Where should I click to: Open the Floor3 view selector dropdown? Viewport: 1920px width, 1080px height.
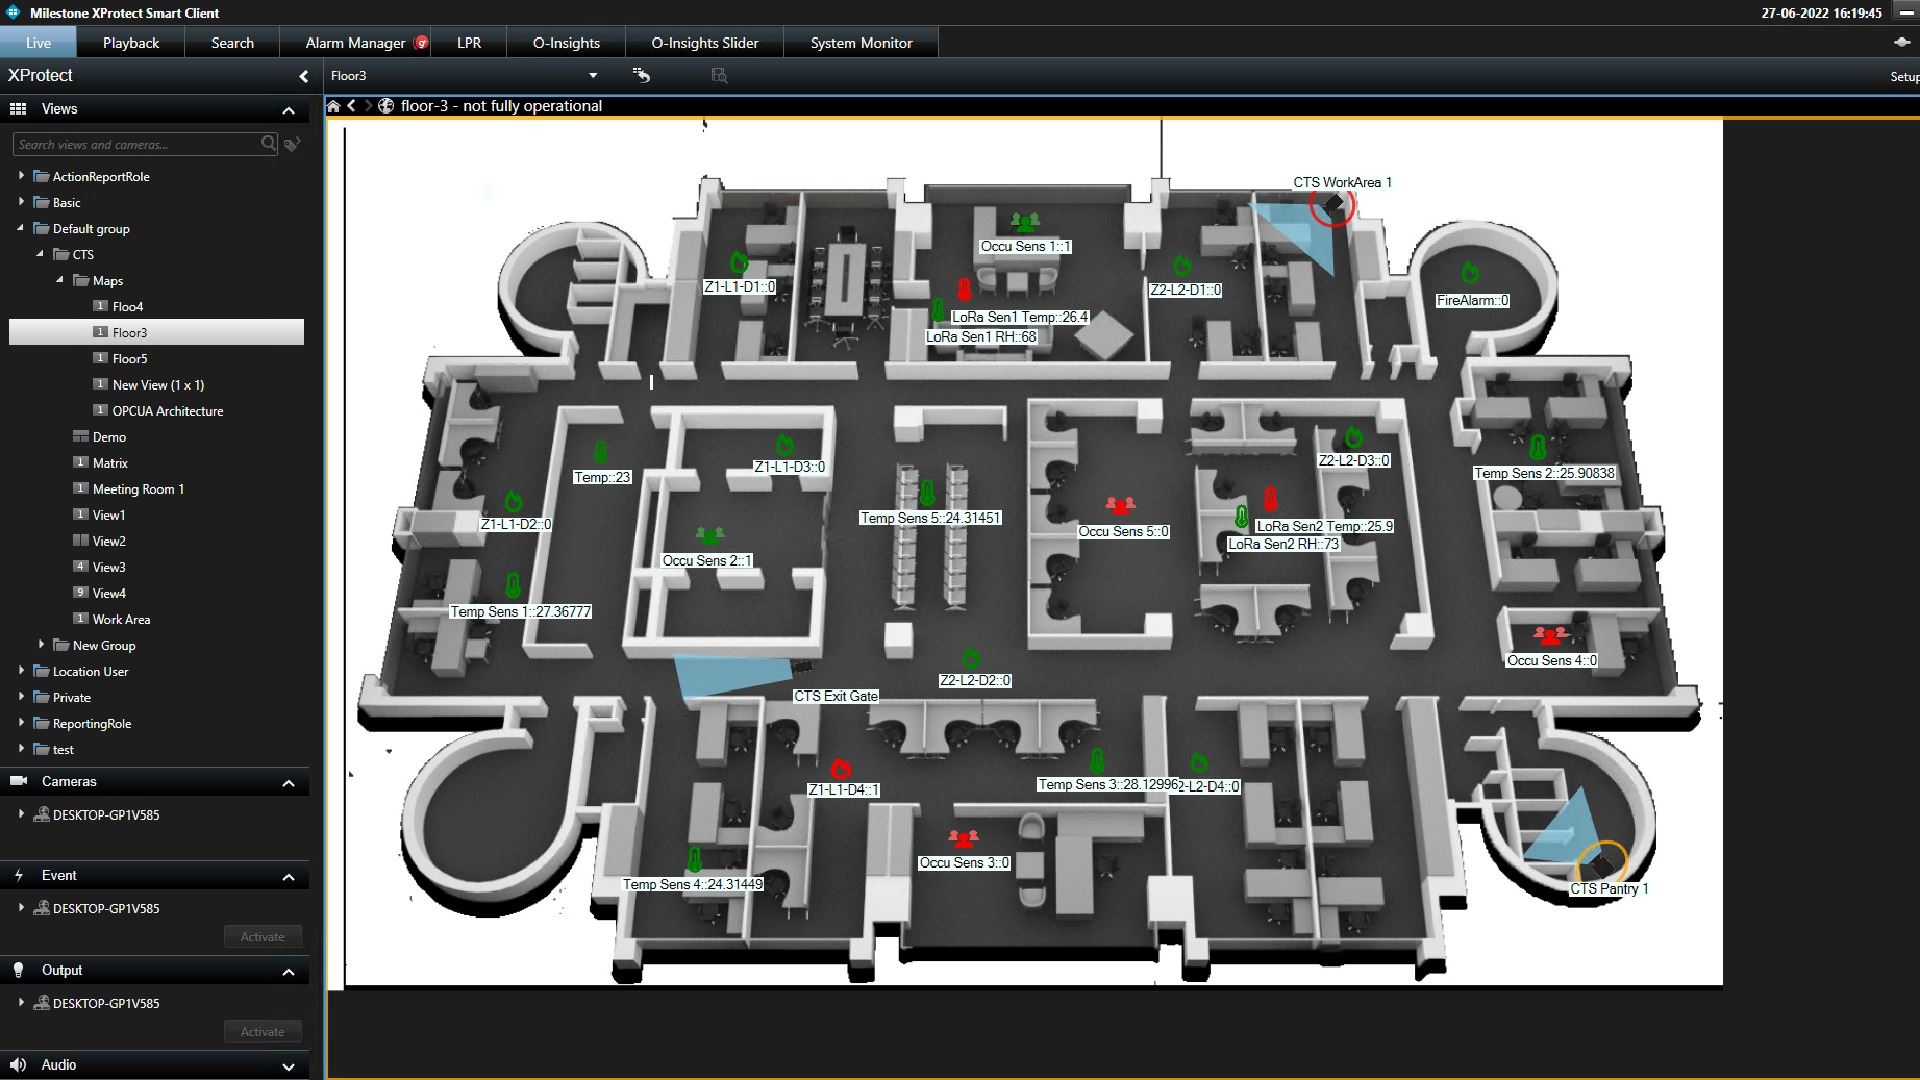click(x=593, y=76)
